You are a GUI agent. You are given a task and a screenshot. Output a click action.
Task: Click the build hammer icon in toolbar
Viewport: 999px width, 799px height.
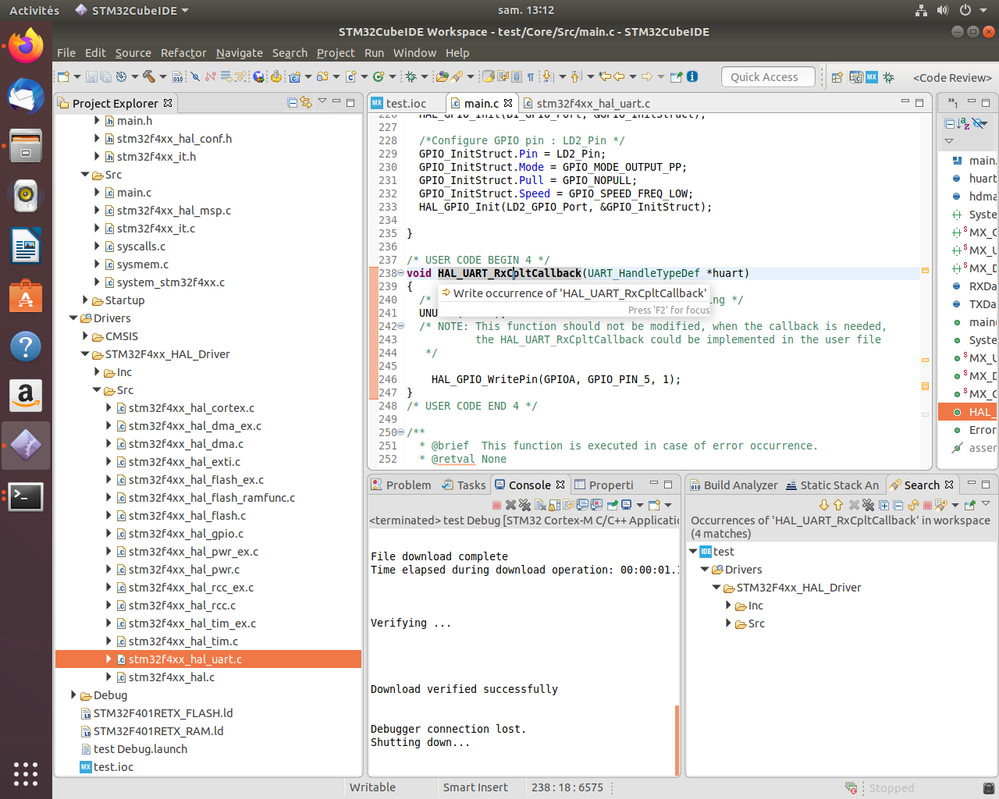coord(148,77)
